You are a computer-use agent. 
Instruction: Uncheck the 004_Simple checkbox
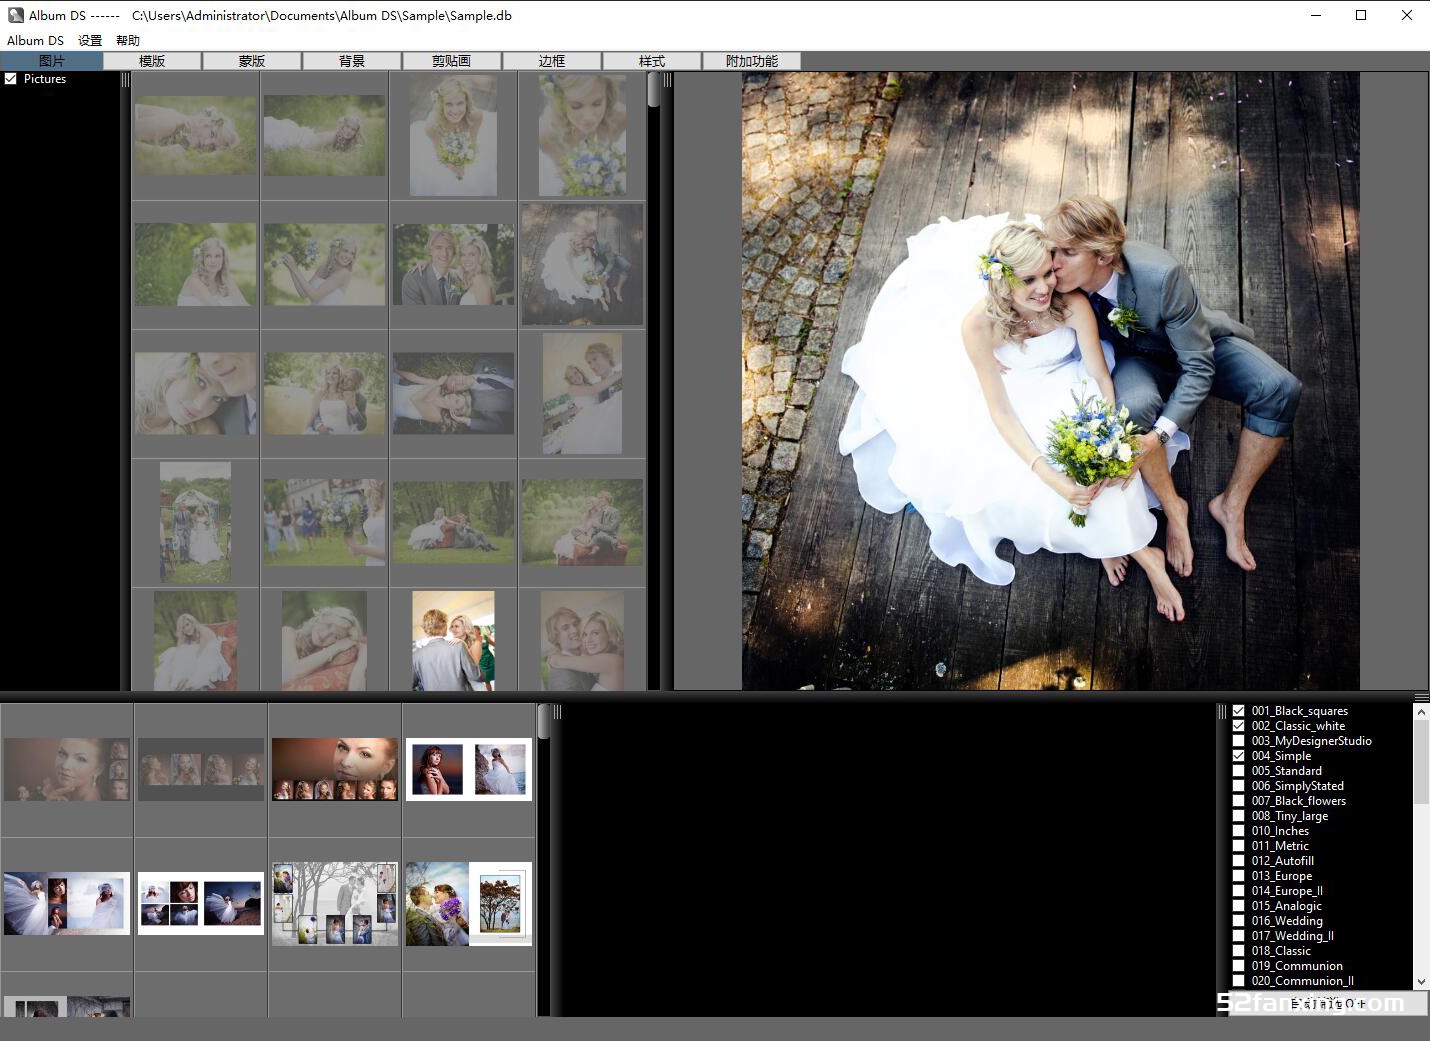coord(1239,756)
